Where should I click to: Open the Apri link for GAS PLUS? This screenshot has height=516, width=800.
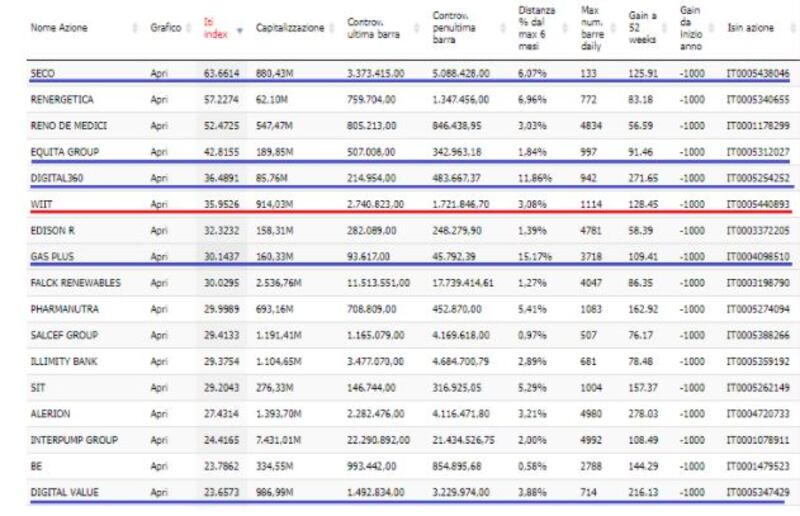pos(159,257)
